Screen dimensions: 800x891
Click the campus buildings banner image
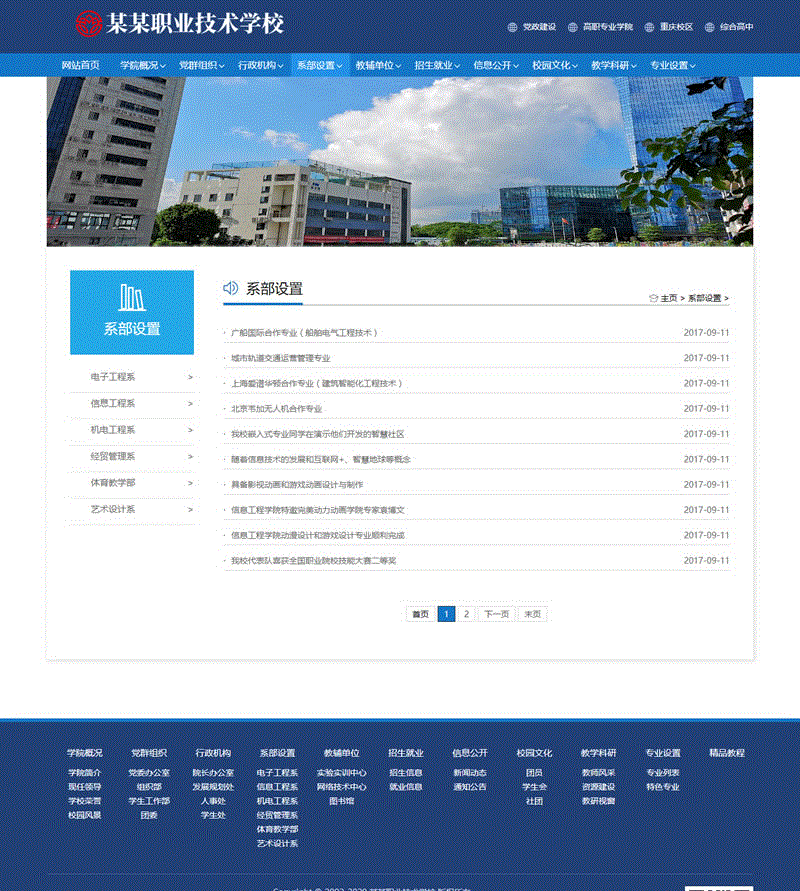pyautogui.click(x=400, y=161)
